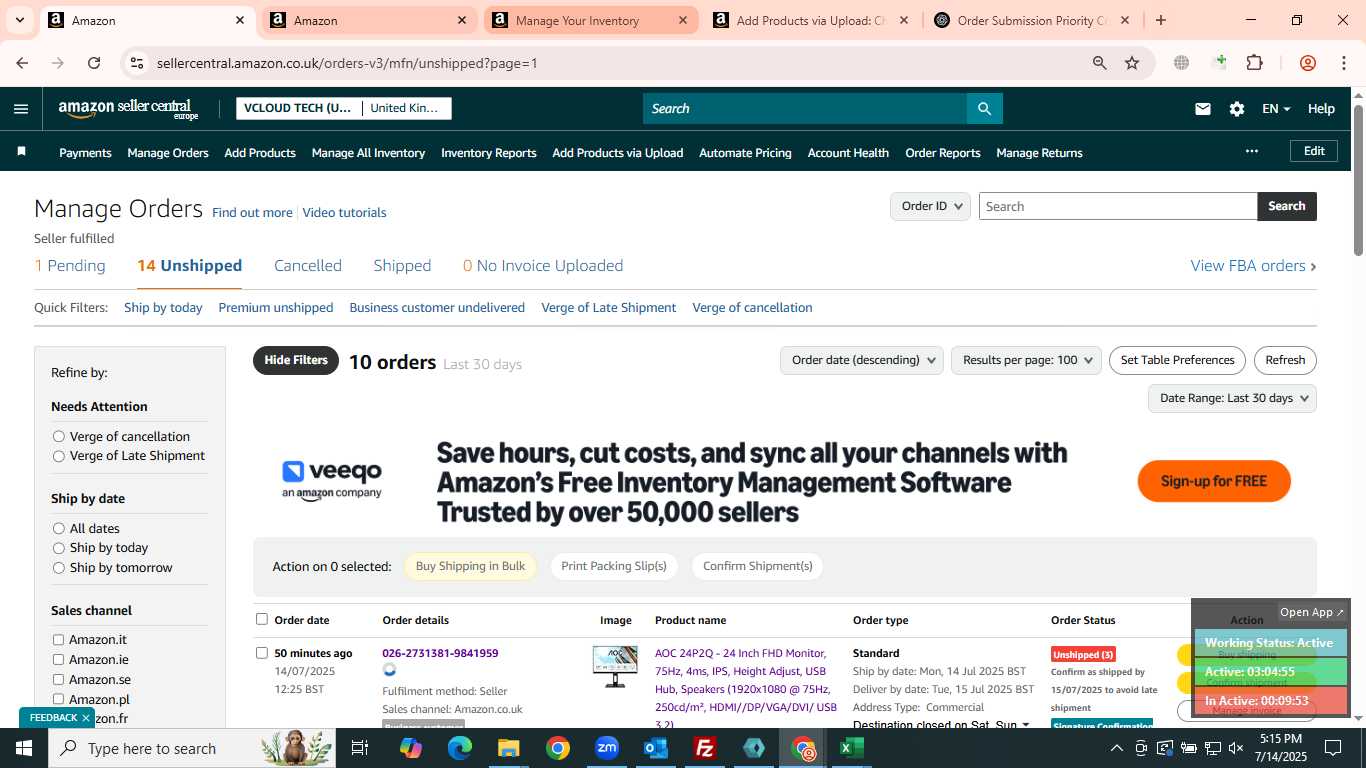Switch to the Pending orders tab

[70, 266]
